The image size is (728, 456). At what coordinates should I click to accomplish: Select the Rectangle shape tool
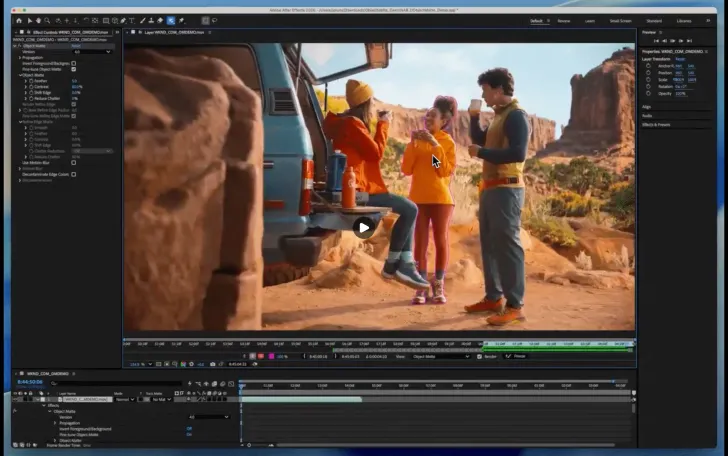coord(106,20)
